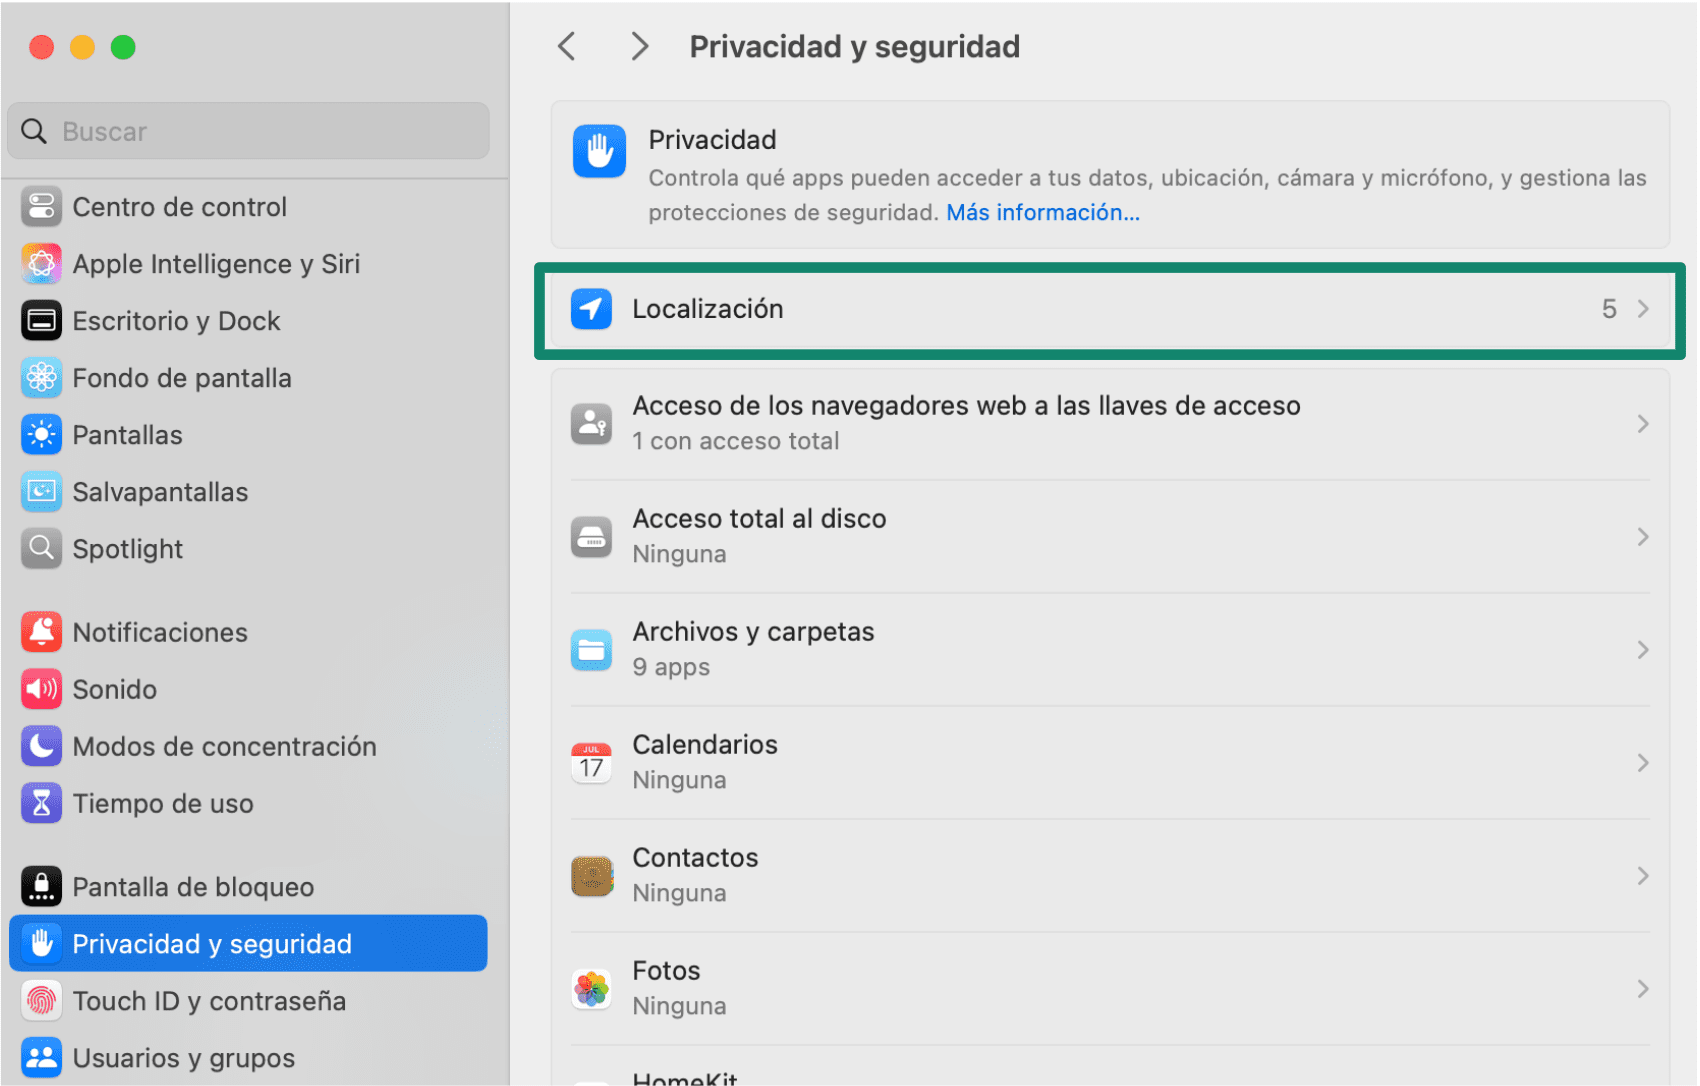Screen dimensions: 1700x1086
Task: Expand the Localización section chevron
Action: [x=1641, y=309]
